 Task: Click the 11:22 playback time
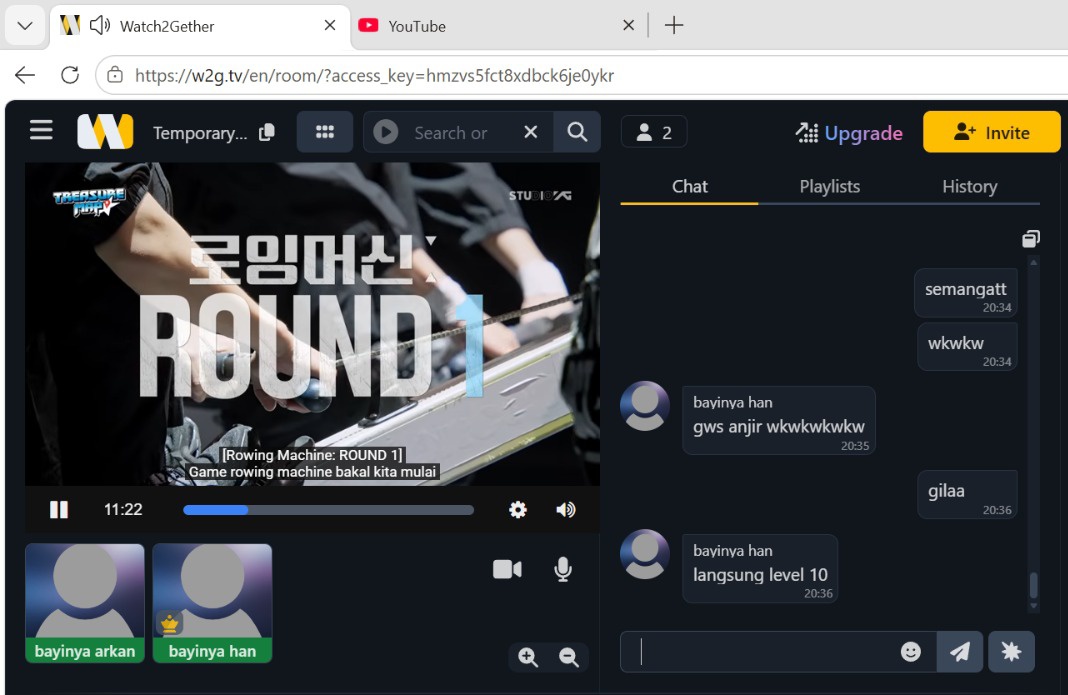point(123,510)
